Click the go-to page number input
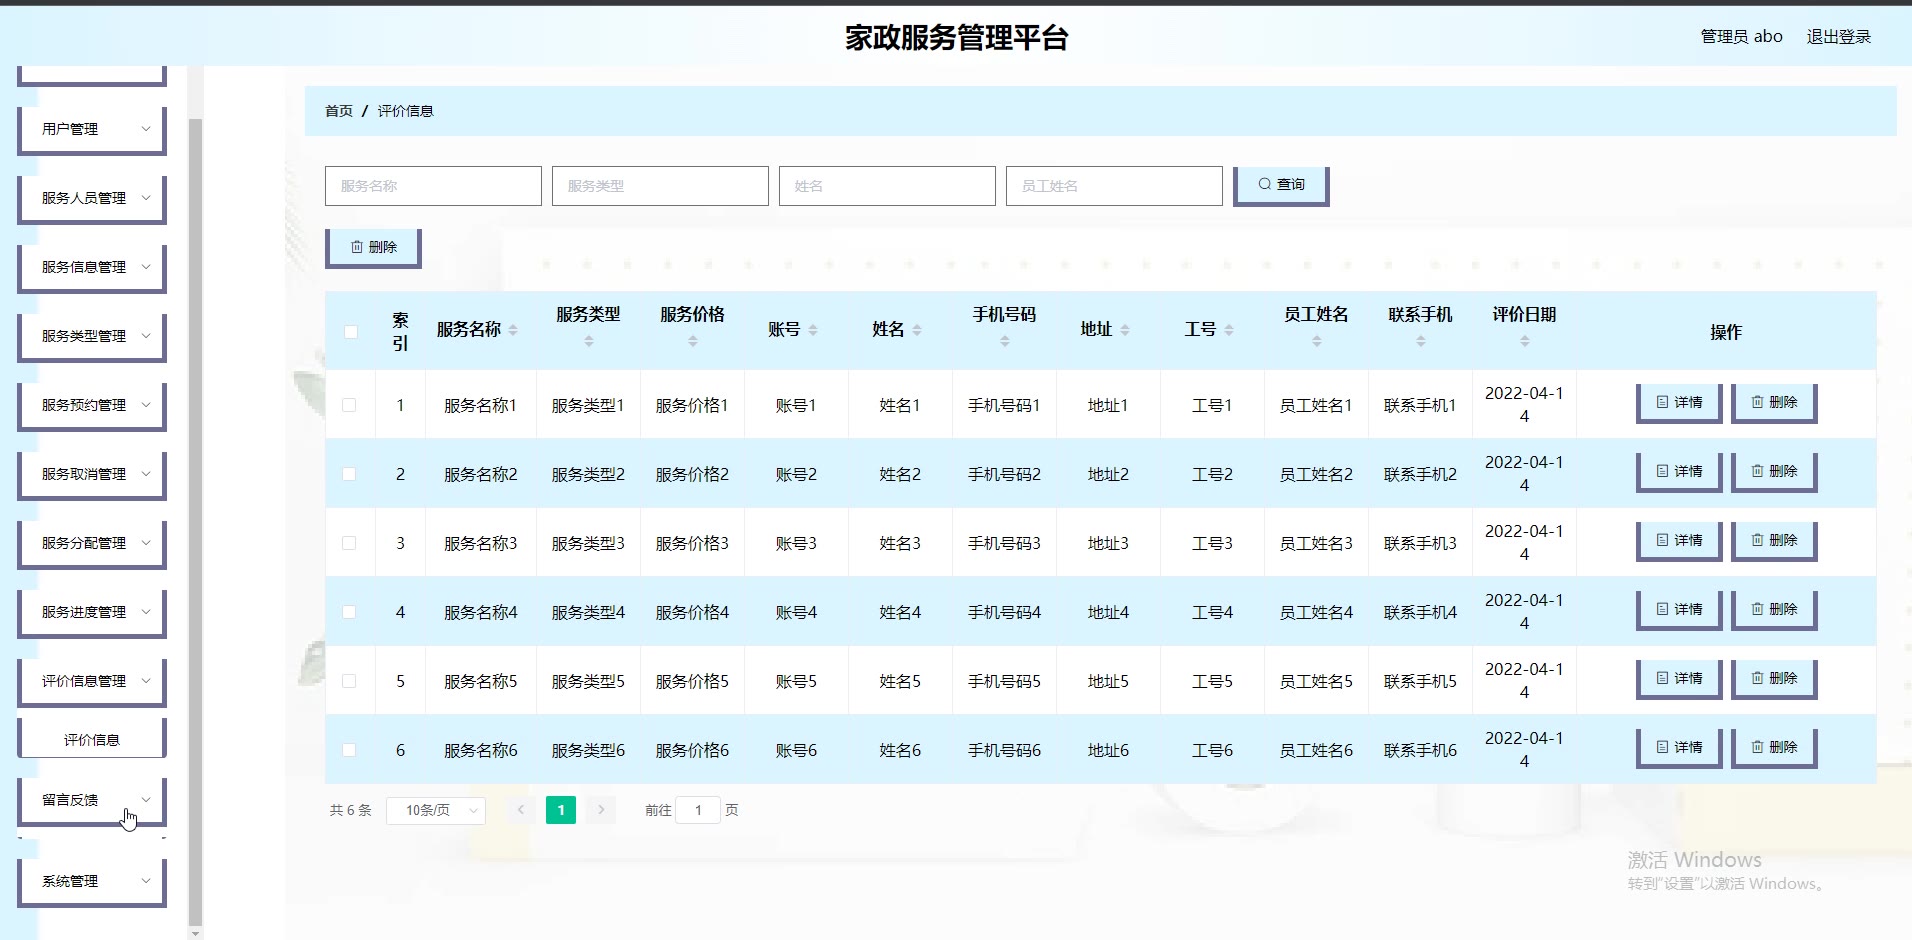Image resolution: width=1912 pixels, height=940 pixels. (x=698, y=810)
